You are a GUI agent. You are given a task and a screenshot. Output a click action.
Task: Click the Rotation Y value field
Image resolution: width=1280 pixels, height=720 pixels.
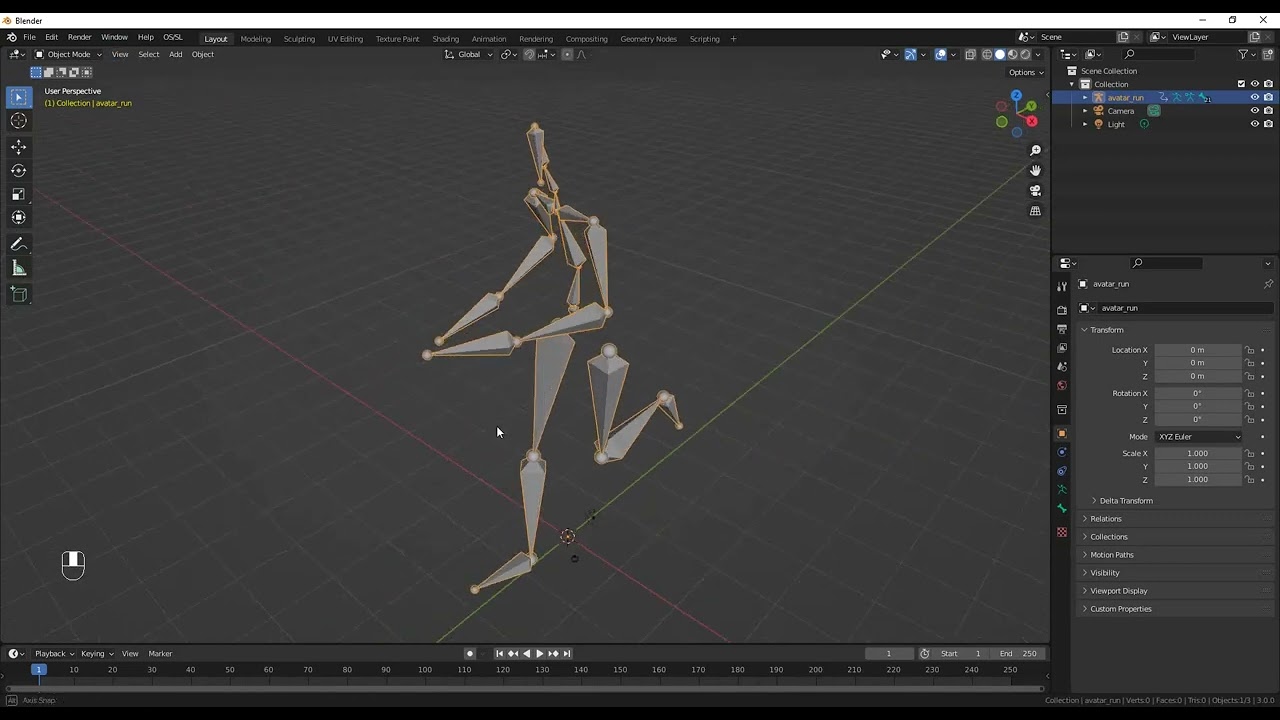1198,407
